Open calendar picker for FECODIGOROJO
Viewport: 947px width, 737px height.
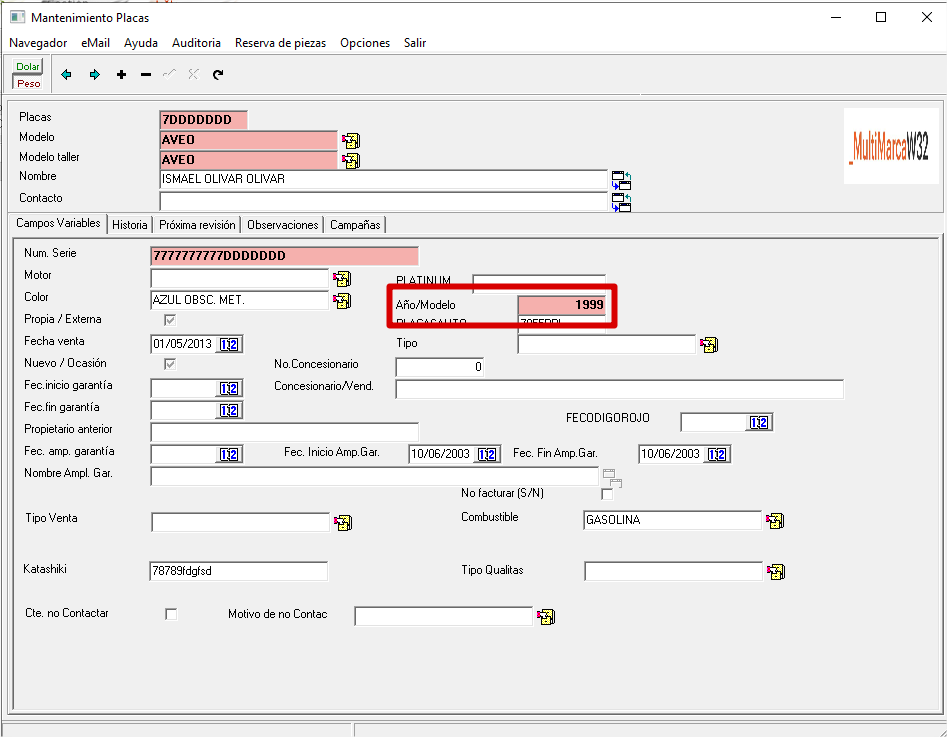pos(759,422)
